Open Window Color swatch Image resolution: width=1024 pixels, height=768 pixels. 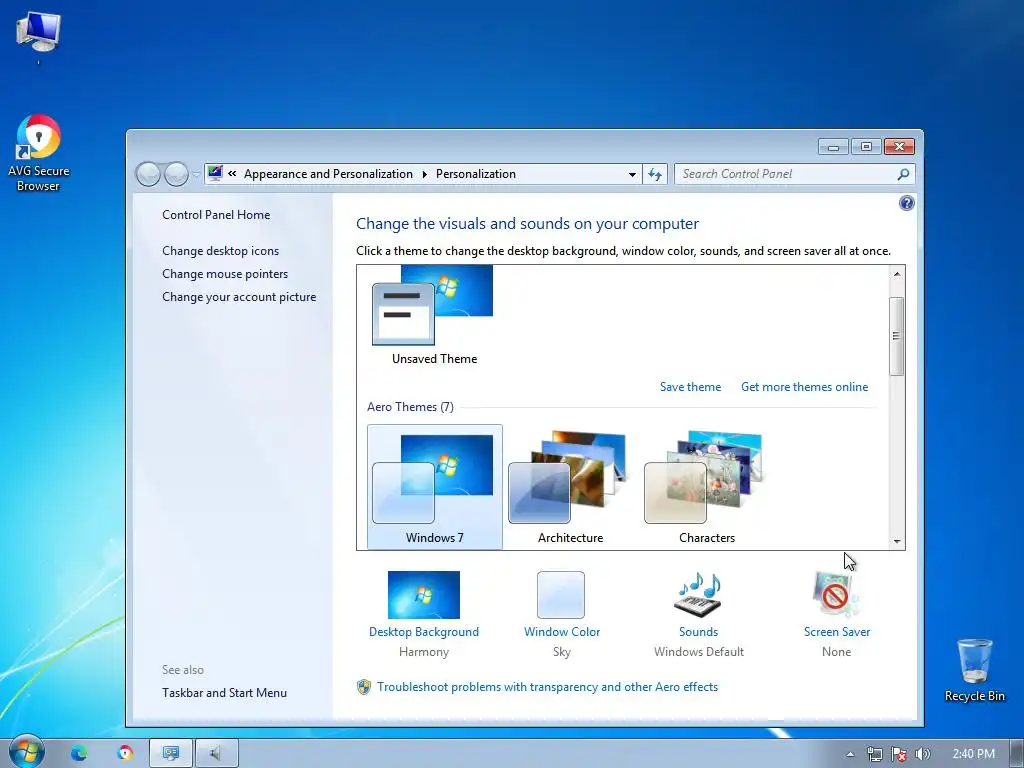pos(561,595)
